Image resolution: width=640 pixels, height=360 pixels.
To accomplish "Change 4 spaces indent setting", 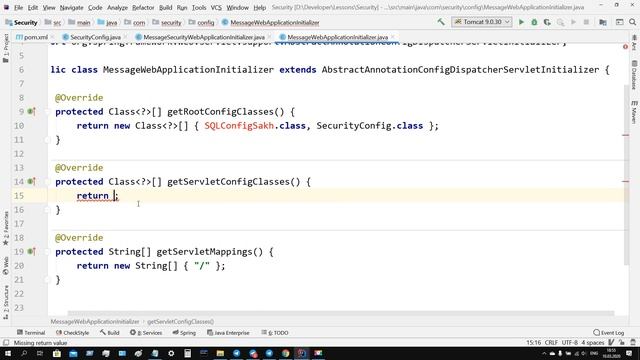I will [x=593, y=343].
